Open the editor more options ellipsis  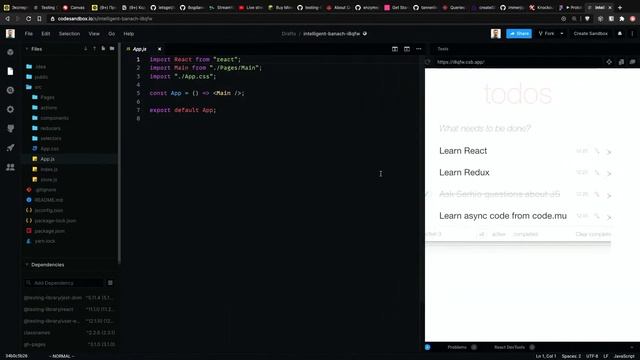click(x=419, y=49)
